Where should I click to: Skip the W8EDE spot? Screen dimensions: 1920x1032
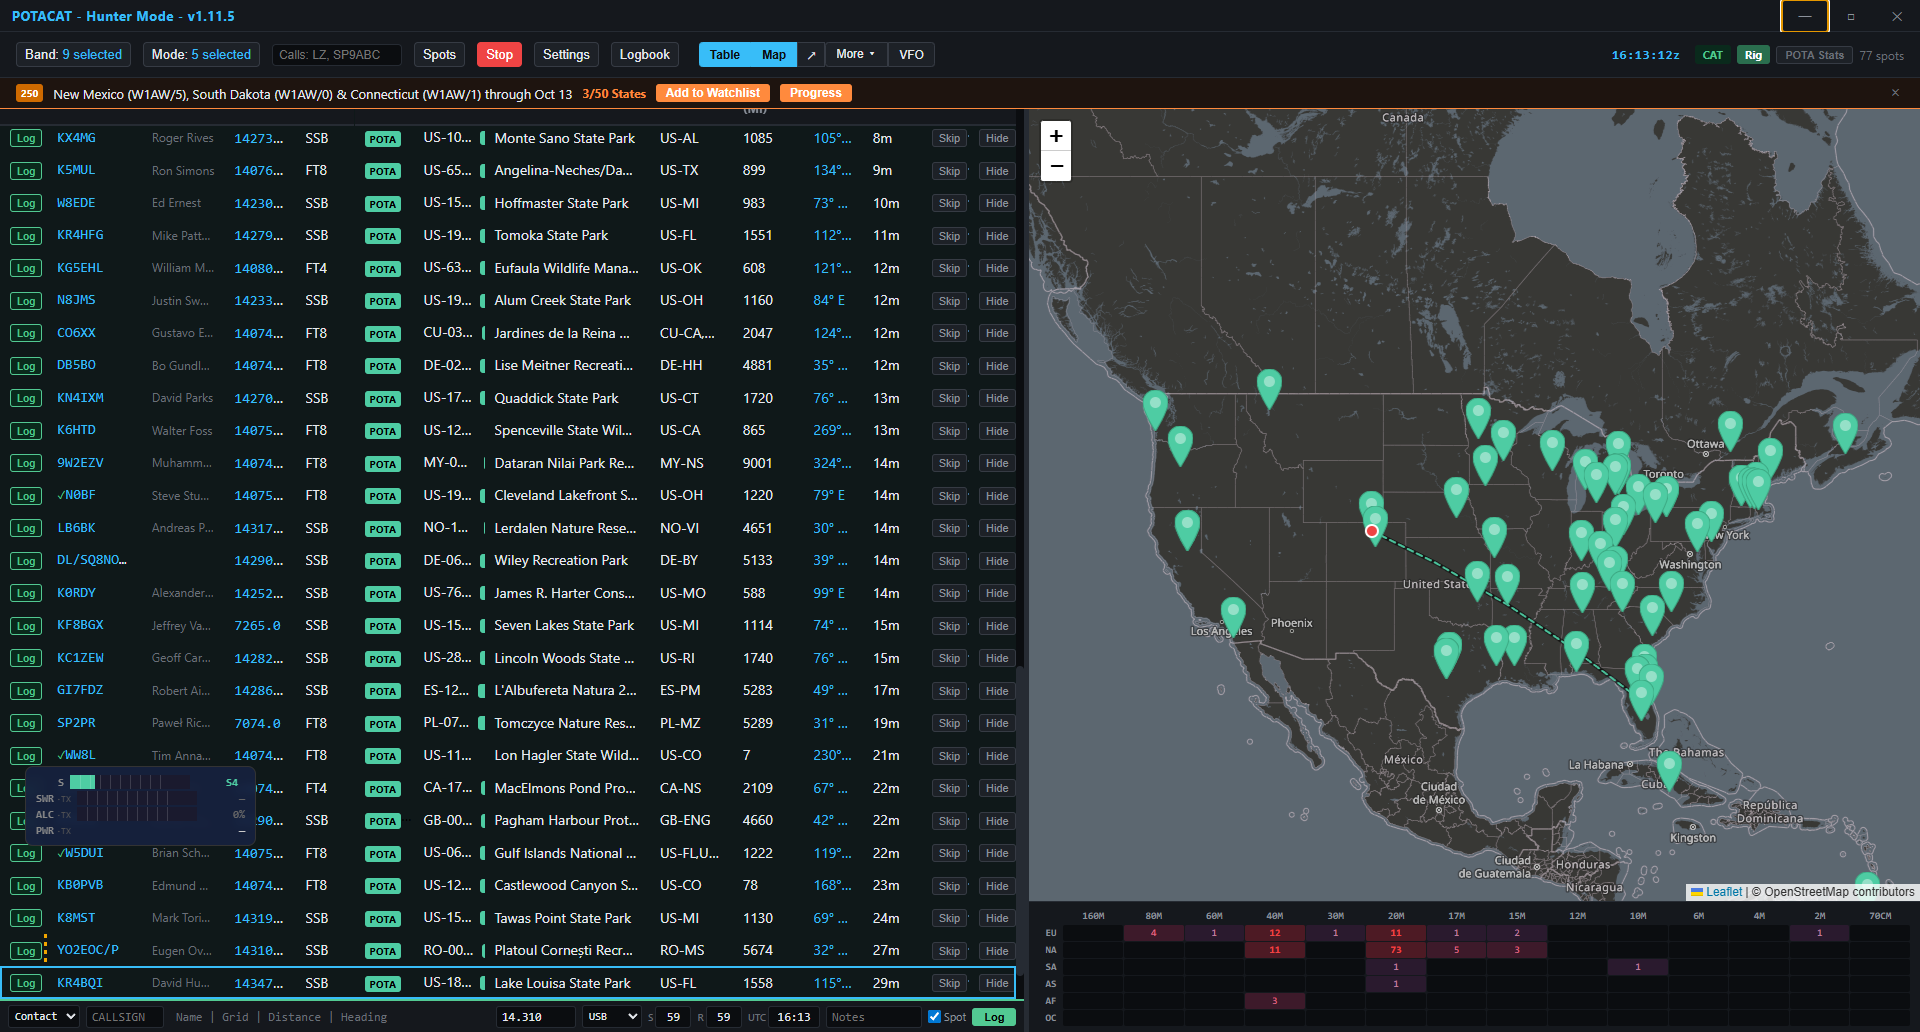(x=949, y=204)
